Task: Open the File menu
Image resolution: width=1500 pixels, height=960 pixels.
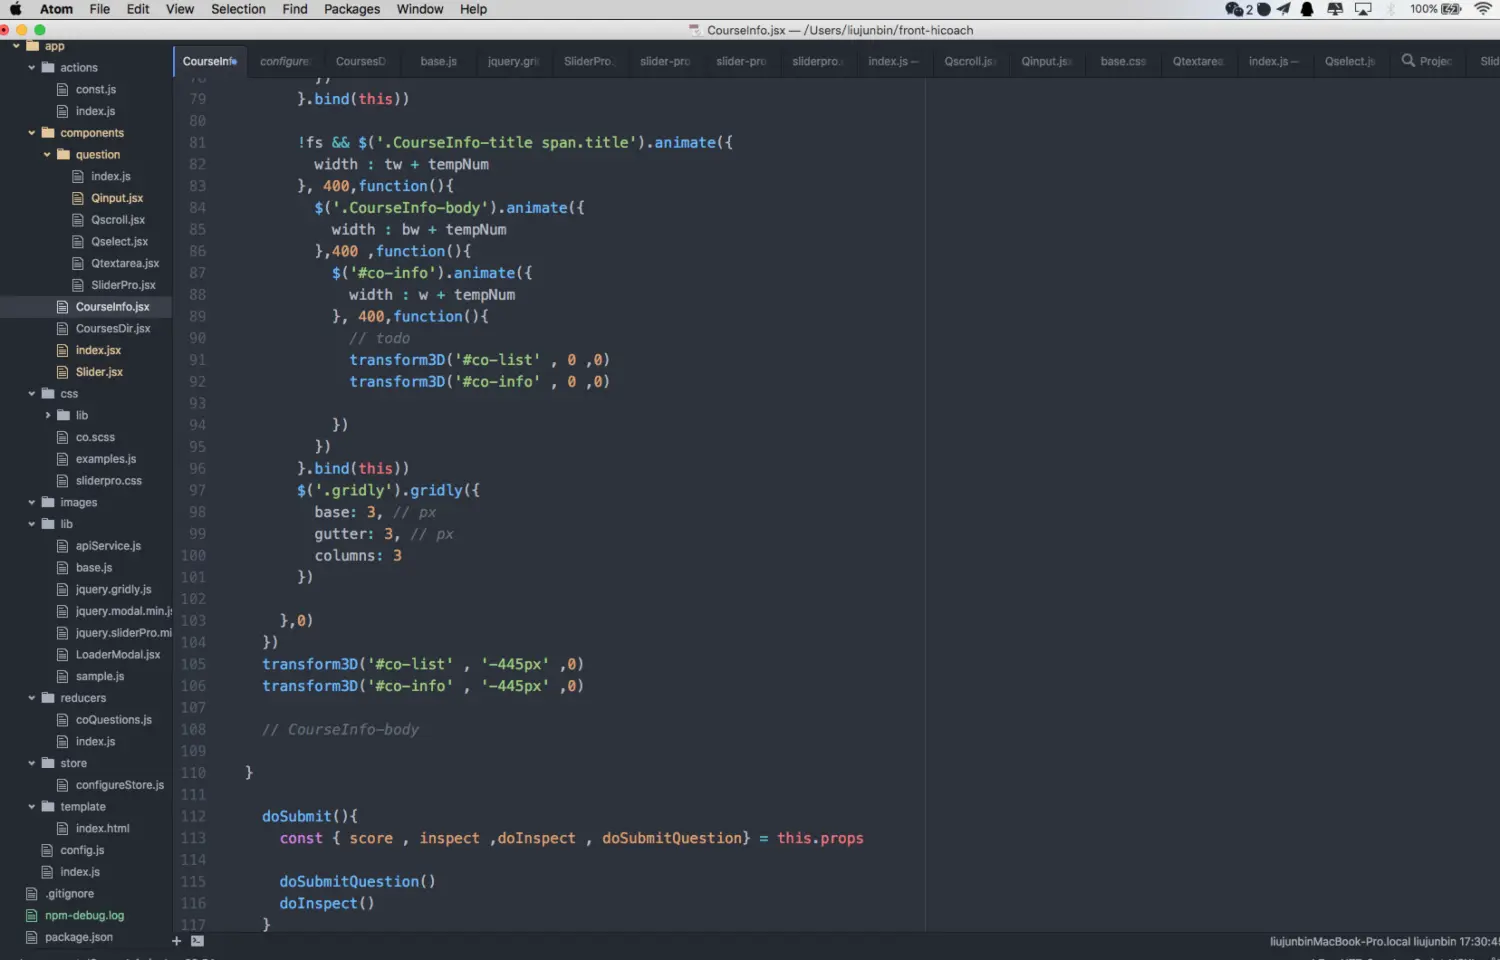Action: click(100, 9)
